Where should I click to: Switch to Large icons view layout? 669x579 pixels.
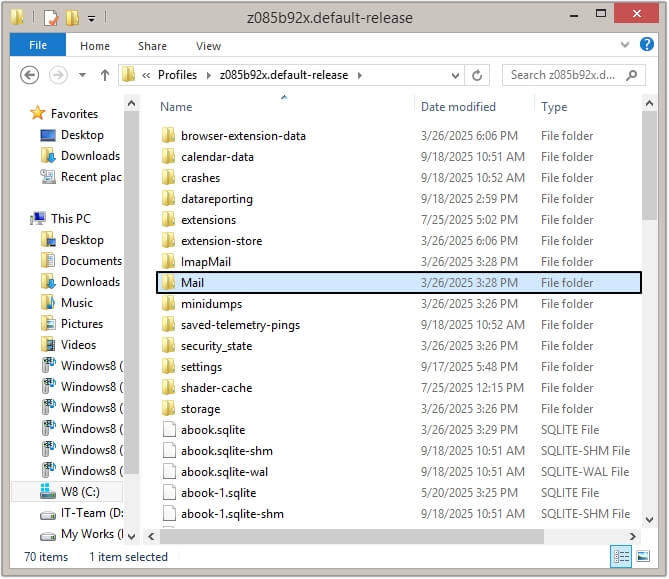[641, 557]
